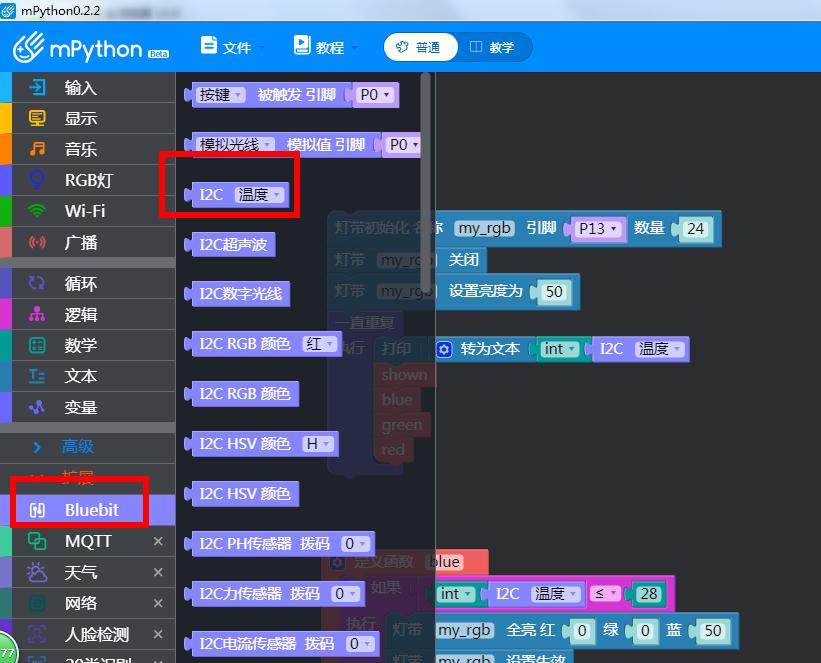Select the 变量 variable icon
This screenshot has width=821, height=663.
pos(37,407)
